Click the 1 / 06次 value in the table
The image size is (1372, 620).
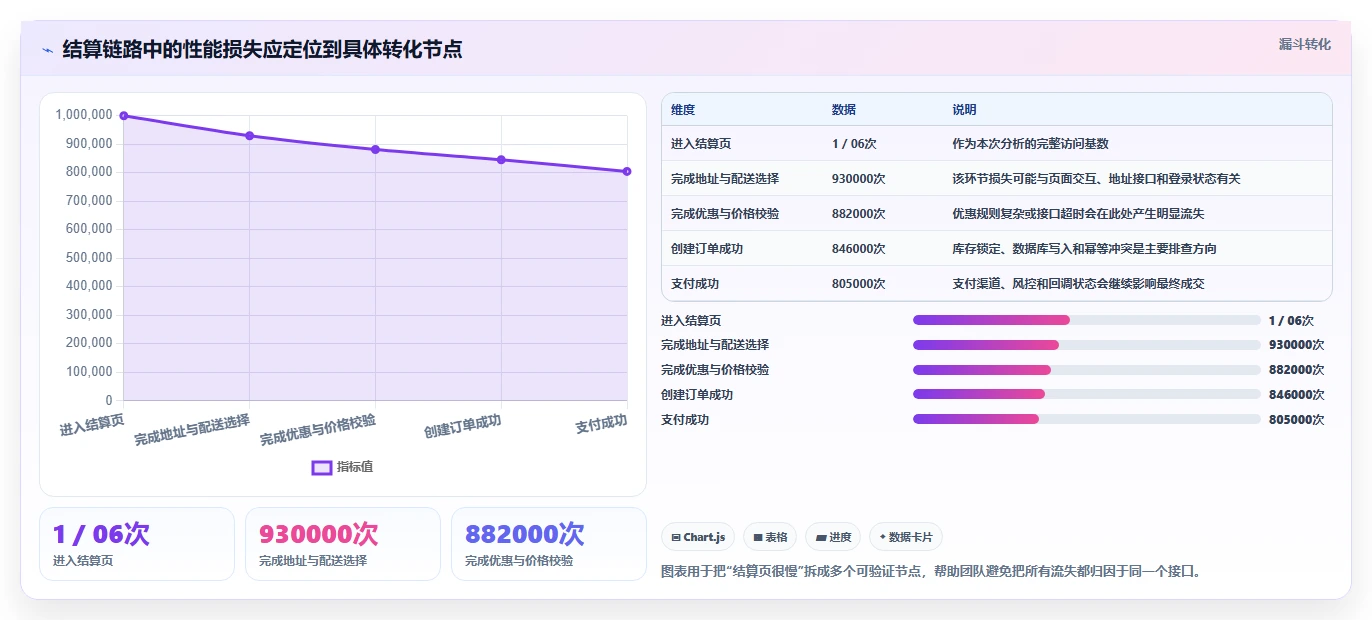(854, 144)
